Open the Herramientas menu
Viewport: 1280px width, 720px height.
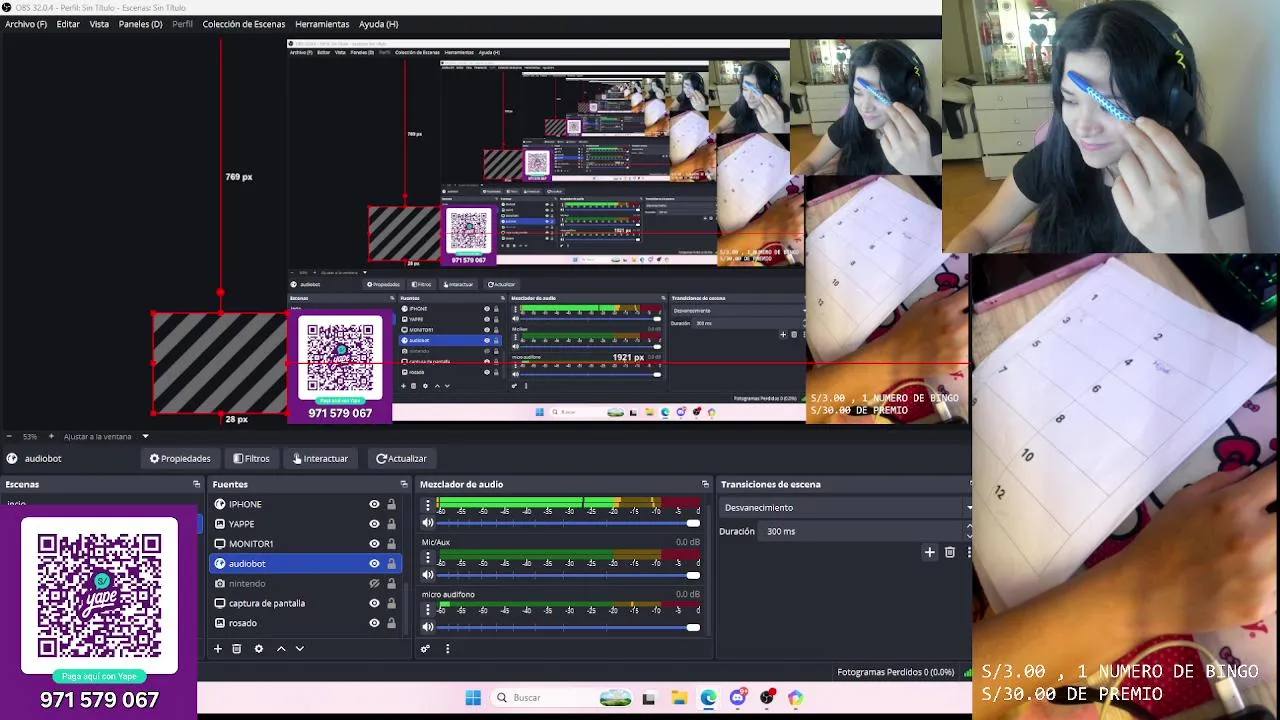pyautogui.click(x=322, y=24)
